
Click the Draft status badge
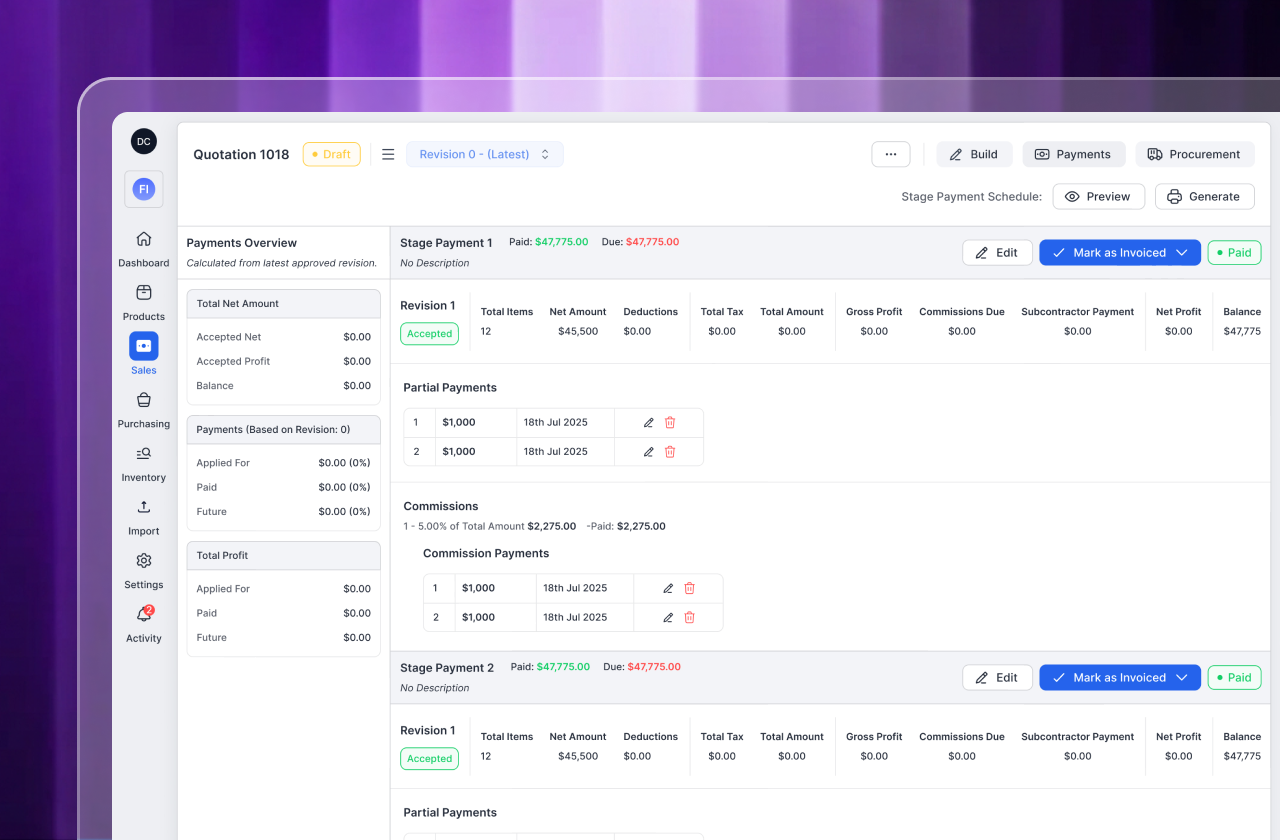(x=331, y=155)
